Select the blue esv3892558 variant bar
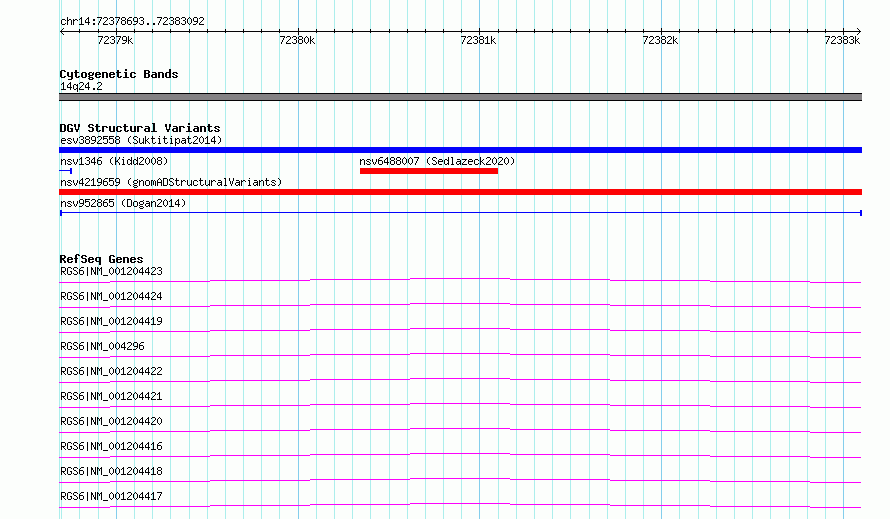 [x=460, y=150]
